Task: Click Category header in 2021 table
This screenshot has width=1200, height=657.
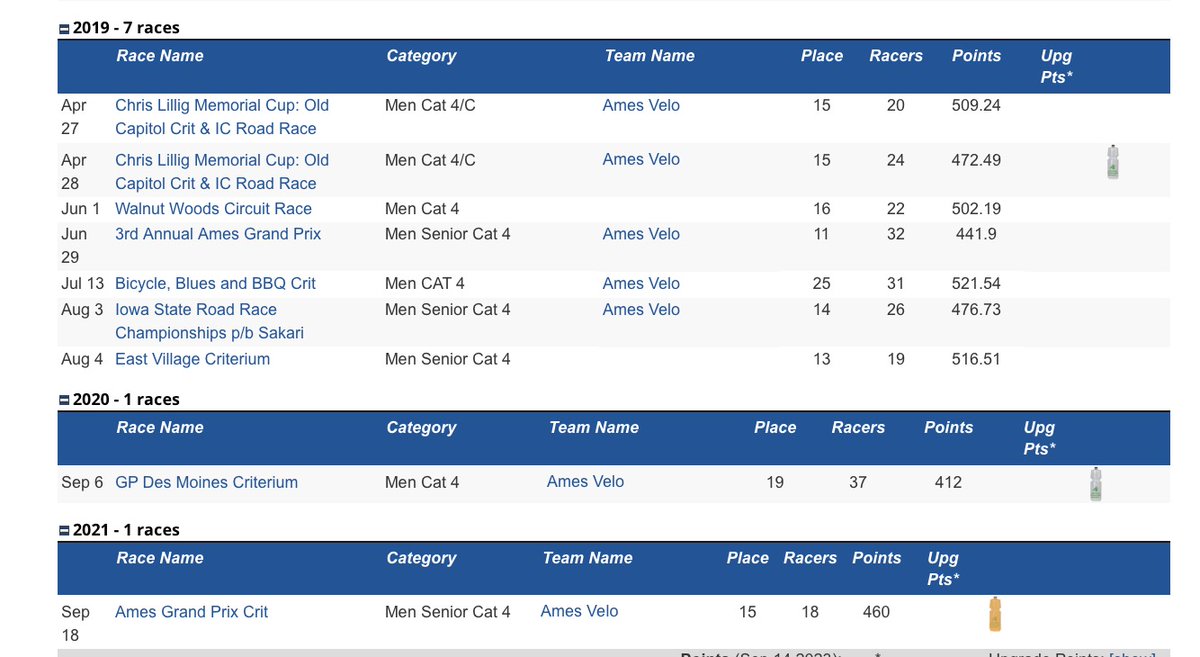Action: coord(421,559)
